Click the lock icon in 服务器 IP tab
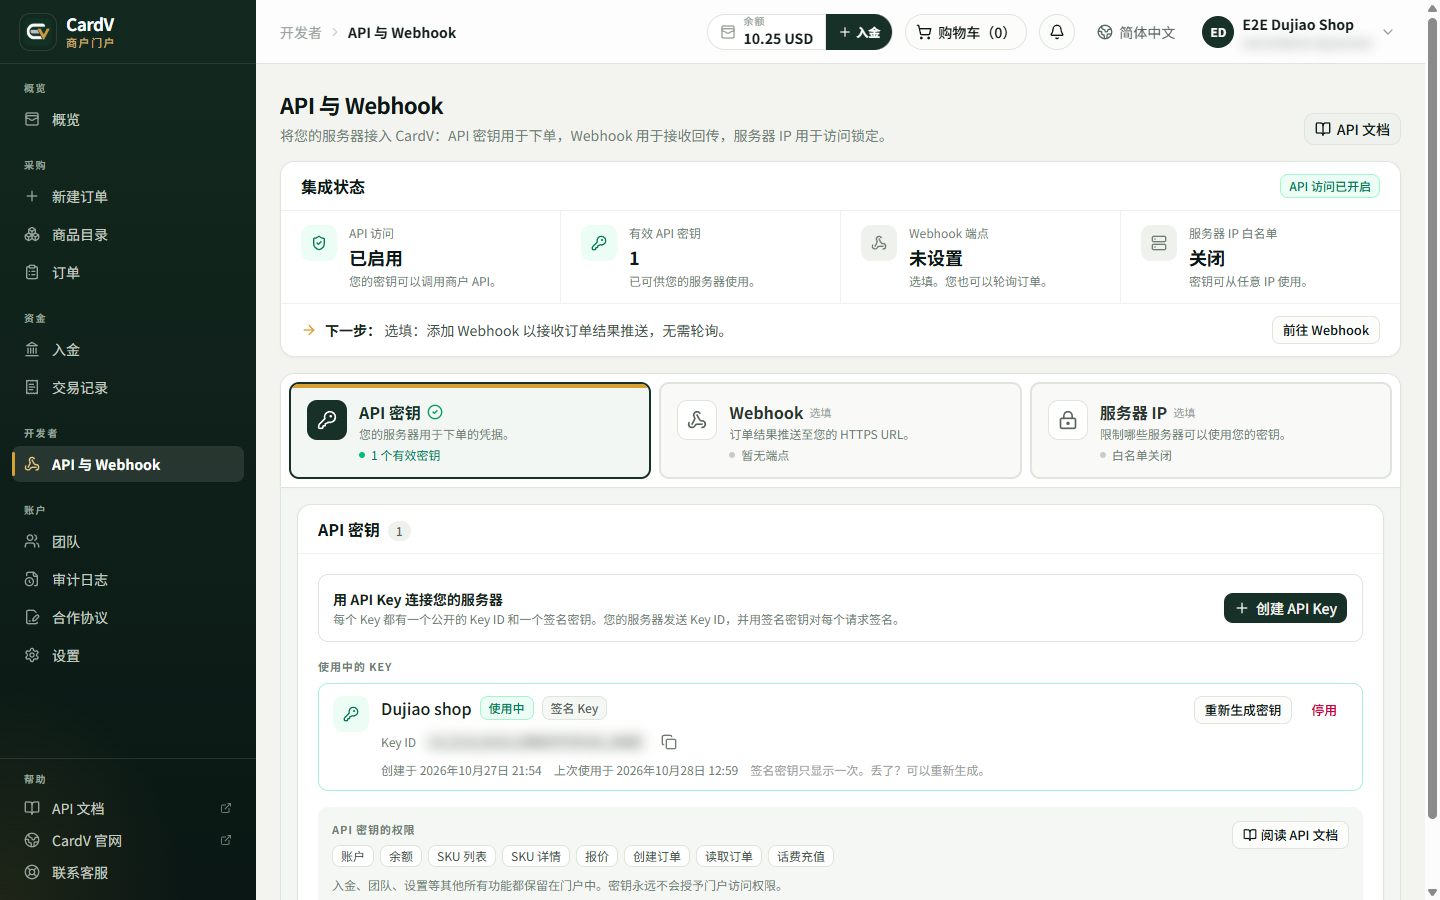Screen dimensions: 1440x900 (x=1068, y=420)
